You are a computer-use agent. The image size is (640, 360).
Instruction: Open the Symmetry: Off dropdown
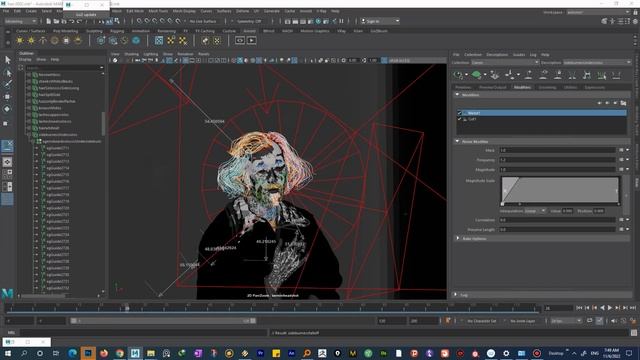(x=249, y=21)
